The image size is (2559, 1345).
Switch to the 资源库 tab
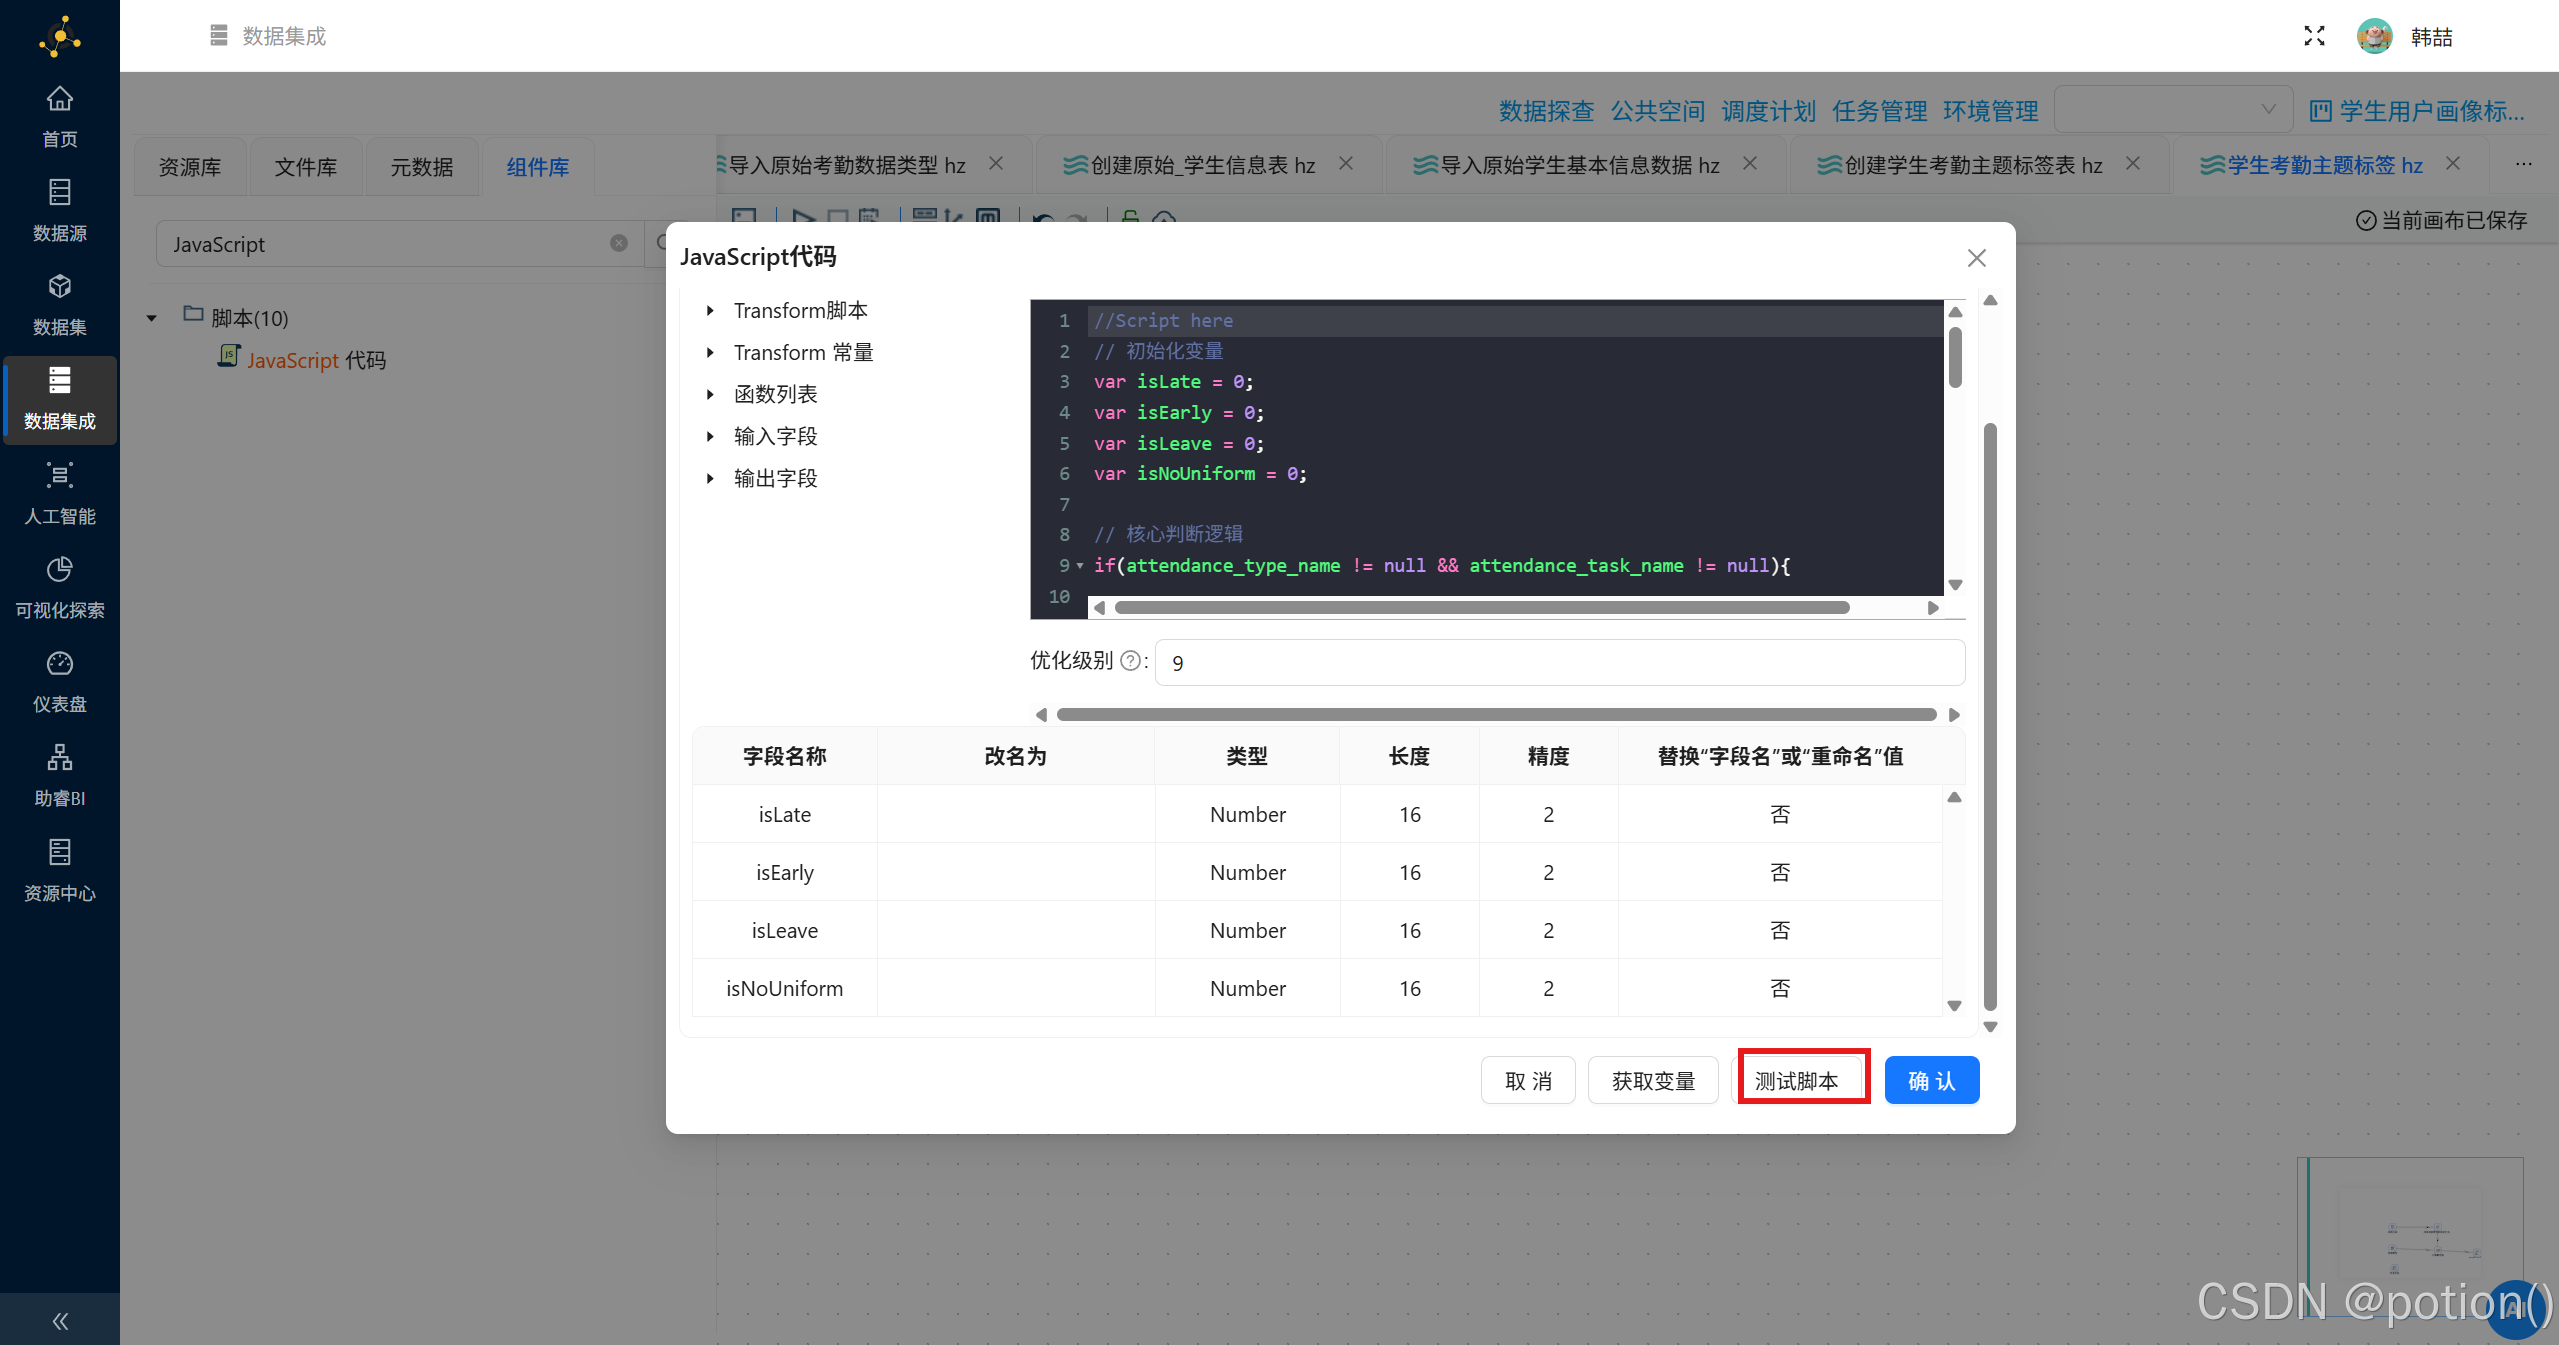[x=190, y=166]
